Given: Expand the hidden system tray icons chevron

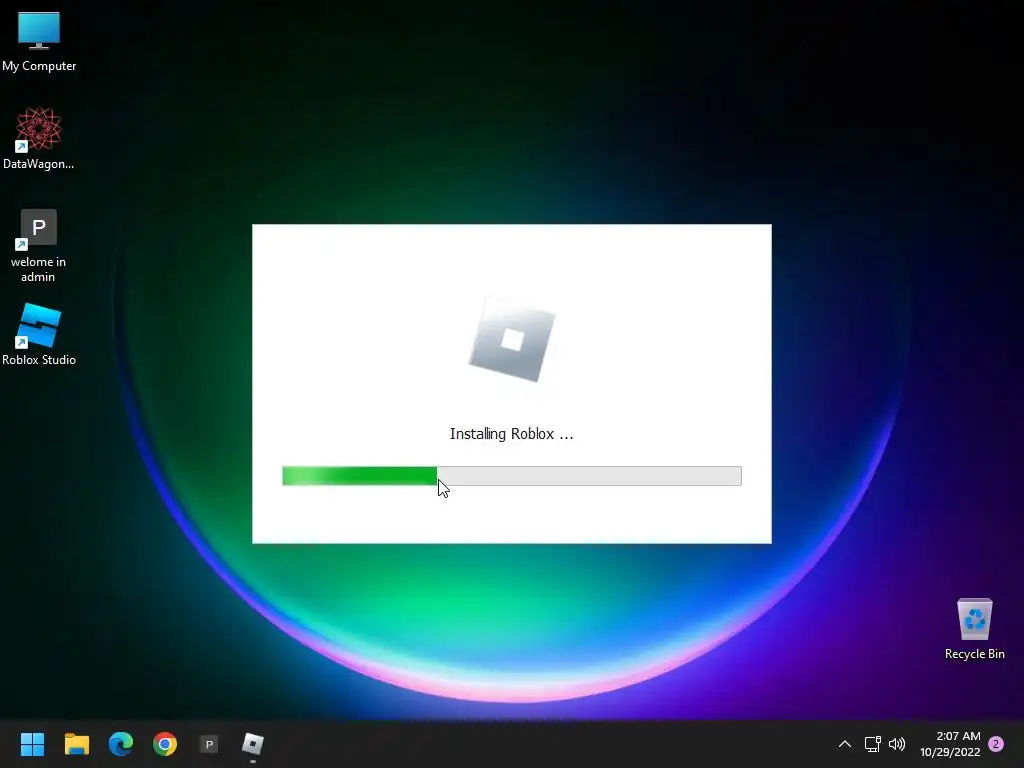Looking at the screenshot, I should pos(844,744).
